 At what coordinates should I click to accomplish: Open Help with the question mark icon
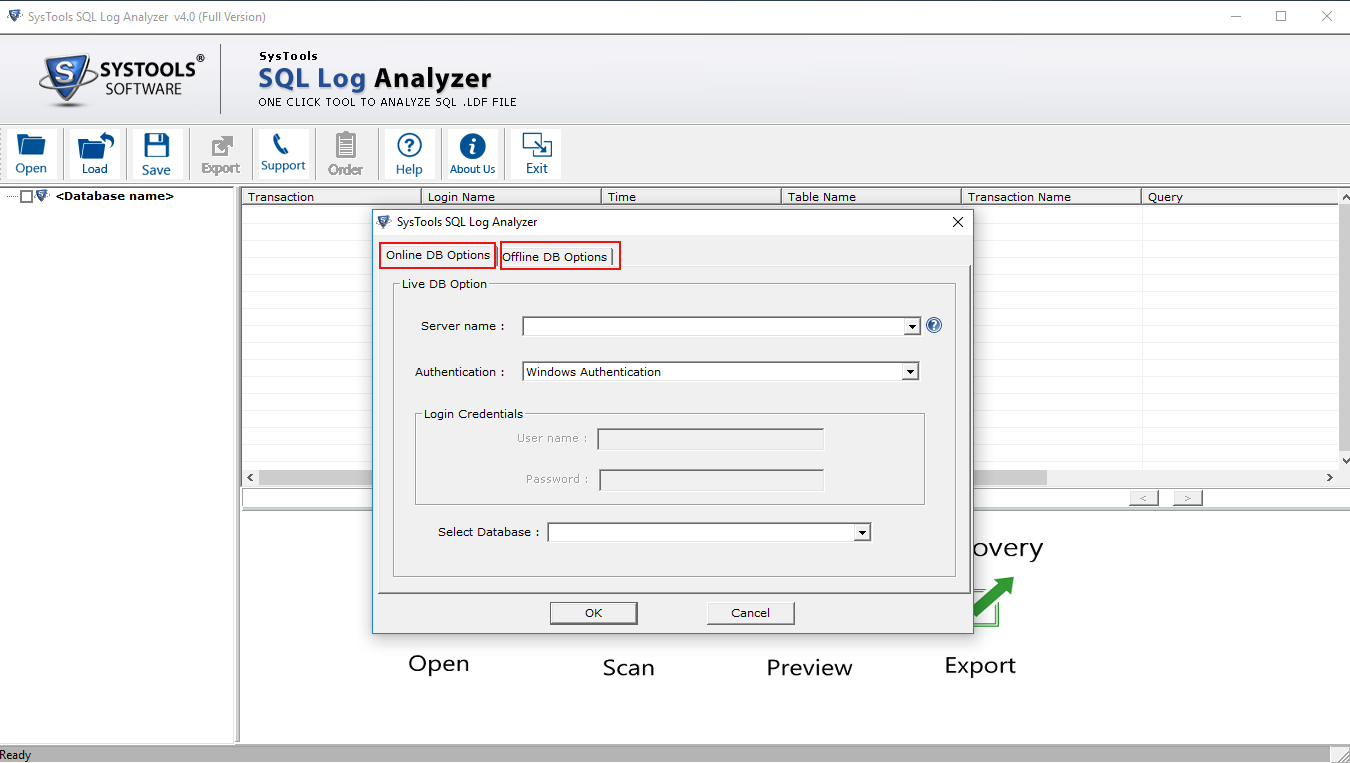click(409, 154)
